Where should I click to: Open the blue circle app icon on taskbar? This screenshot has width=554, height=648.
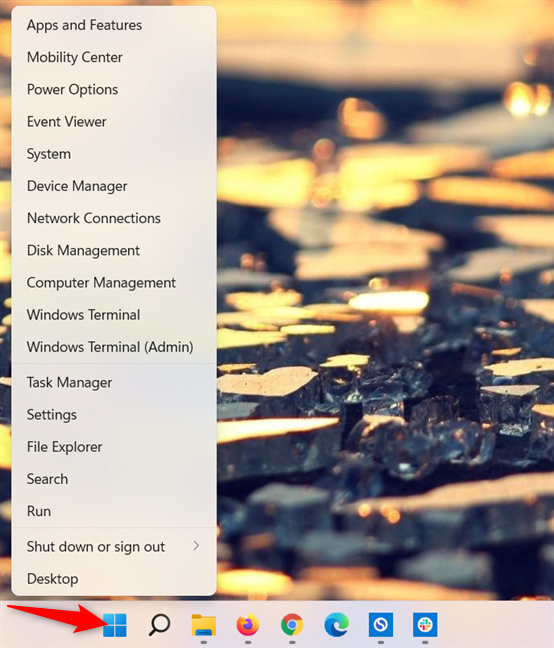(x=380, y=624)
